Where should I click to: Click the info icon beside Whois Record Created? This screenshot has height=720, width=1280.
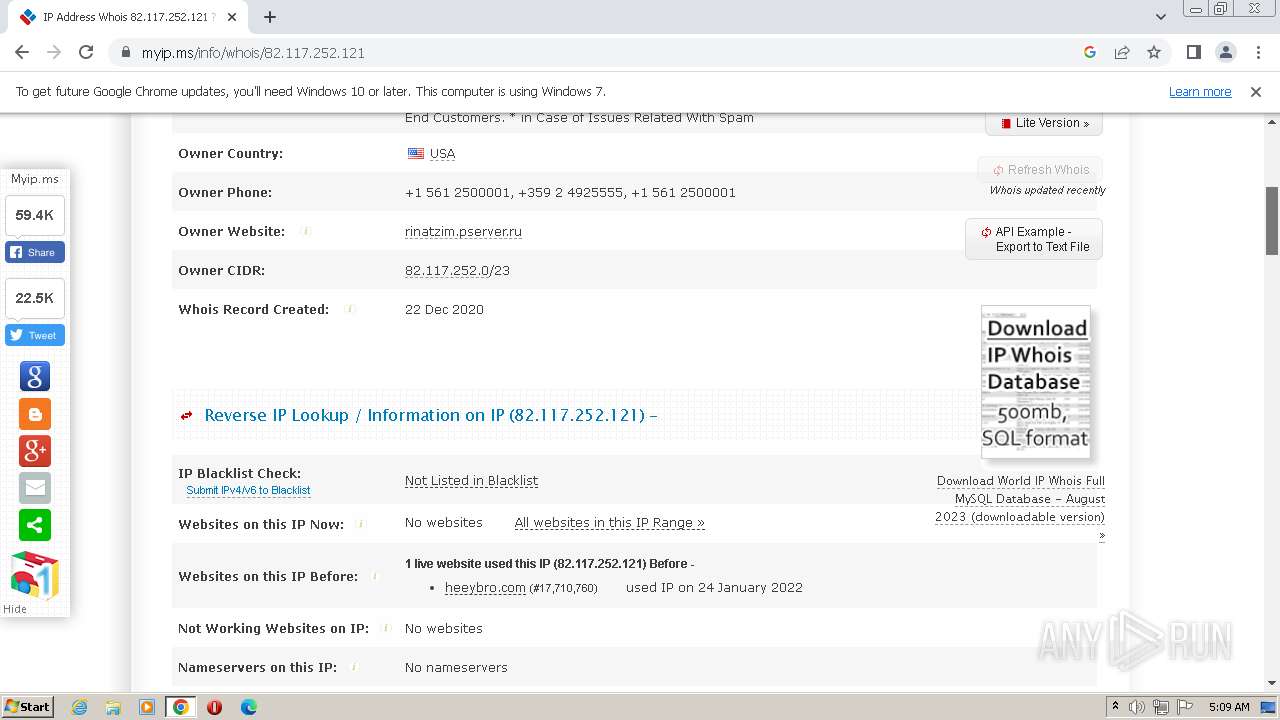(x=350, y=309)
